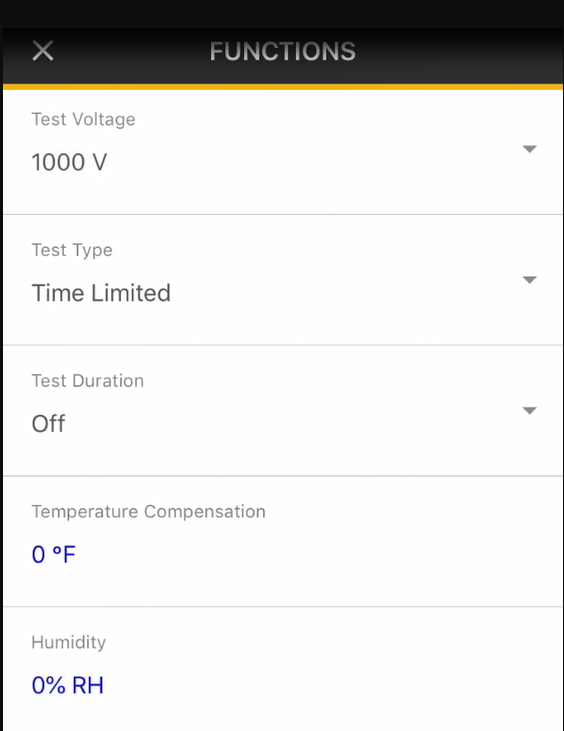This screenshot has width=564, height=731.
Task: Click the Test Duration label
Action: pyautogui.click(x=88, y=381)
